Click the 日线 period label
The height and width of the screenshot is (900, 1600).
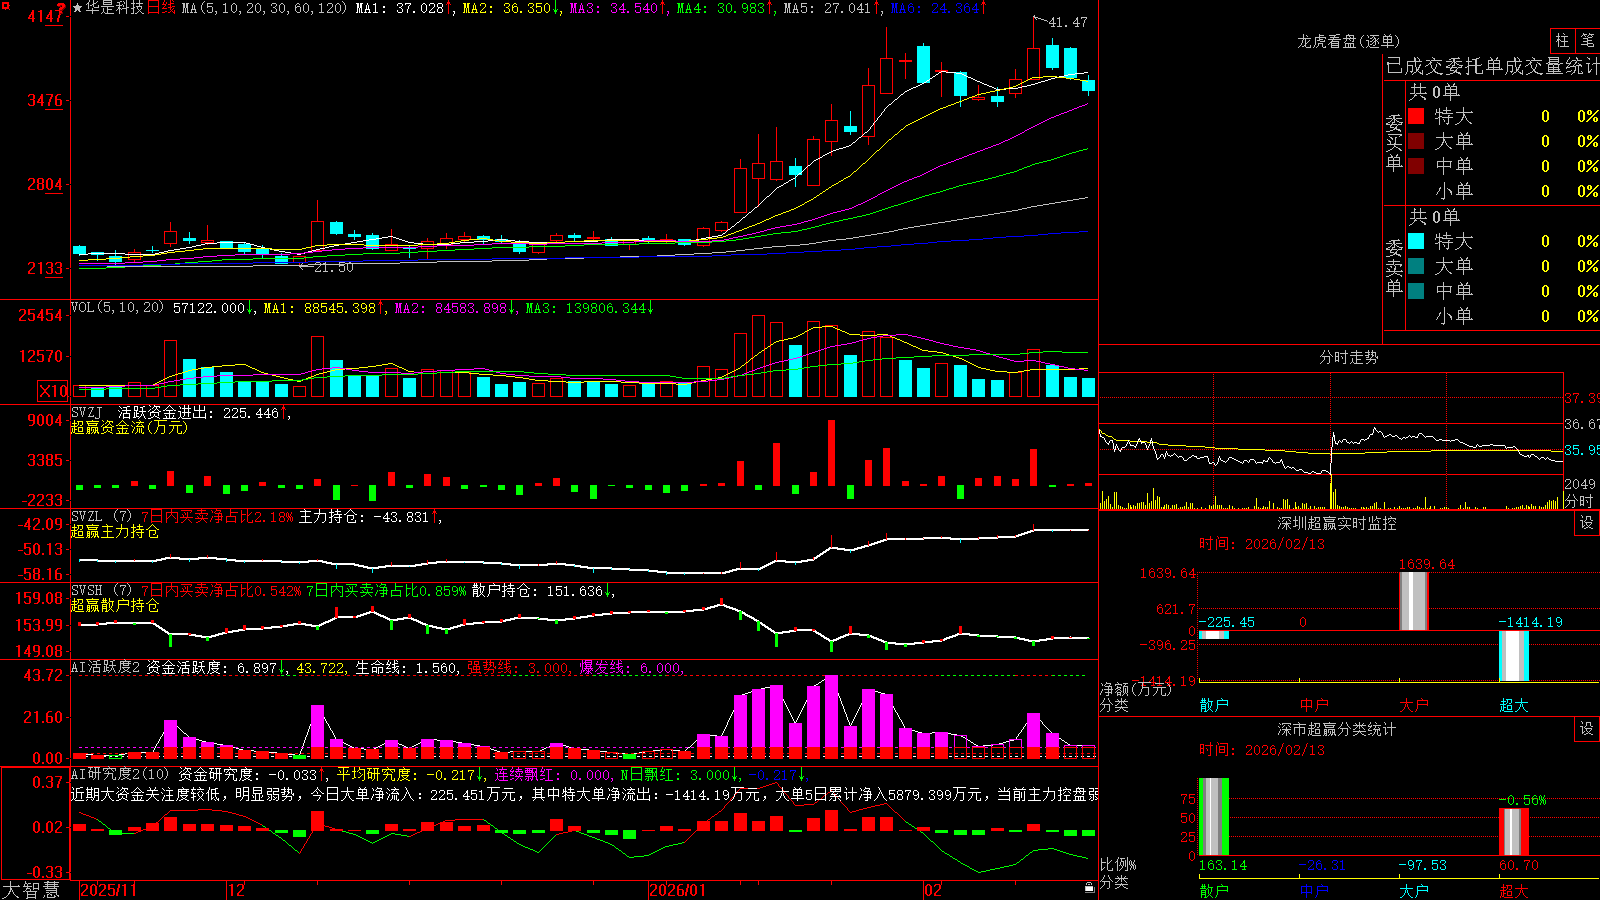[x=161, y=8]
